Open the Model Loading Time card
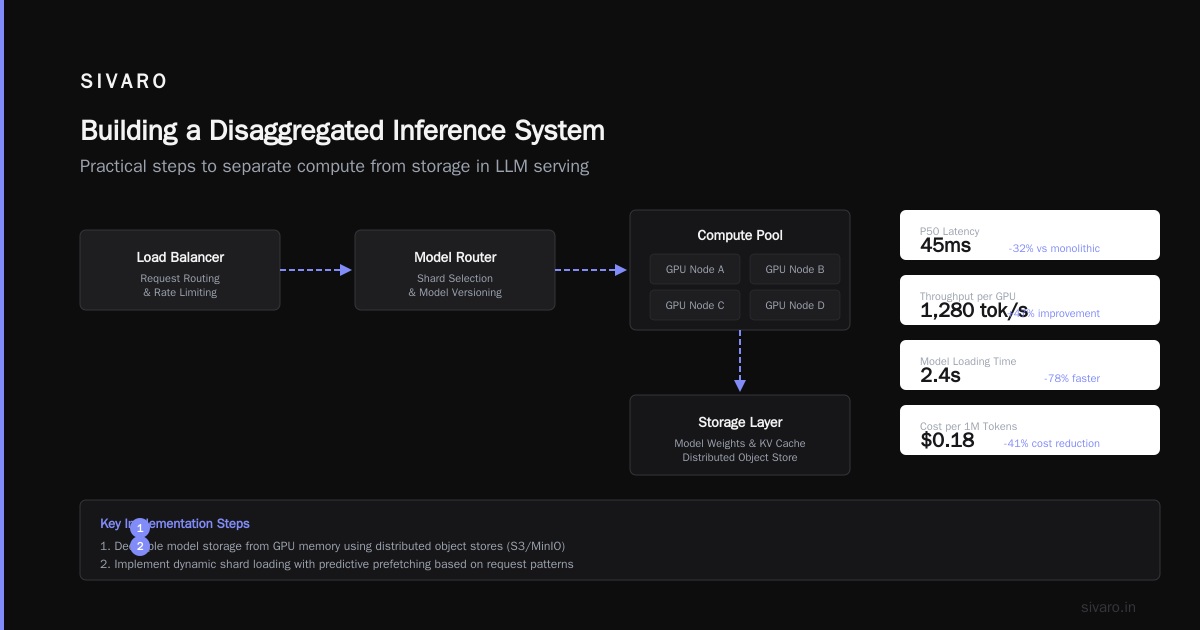The height and width of the screenshot is (630, 1200). (1030, 365)
